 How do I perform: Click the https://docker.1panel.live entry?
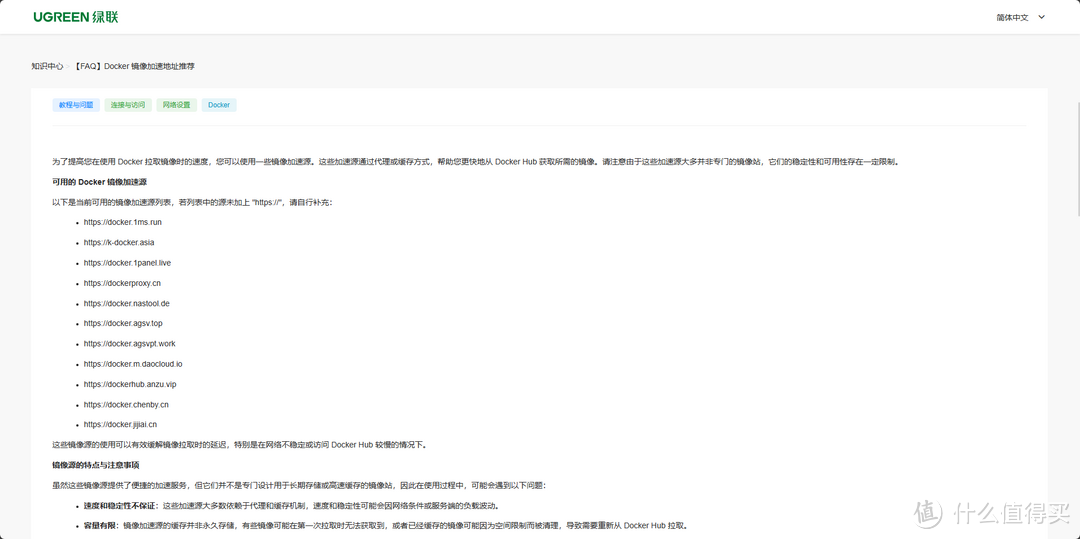127,263
